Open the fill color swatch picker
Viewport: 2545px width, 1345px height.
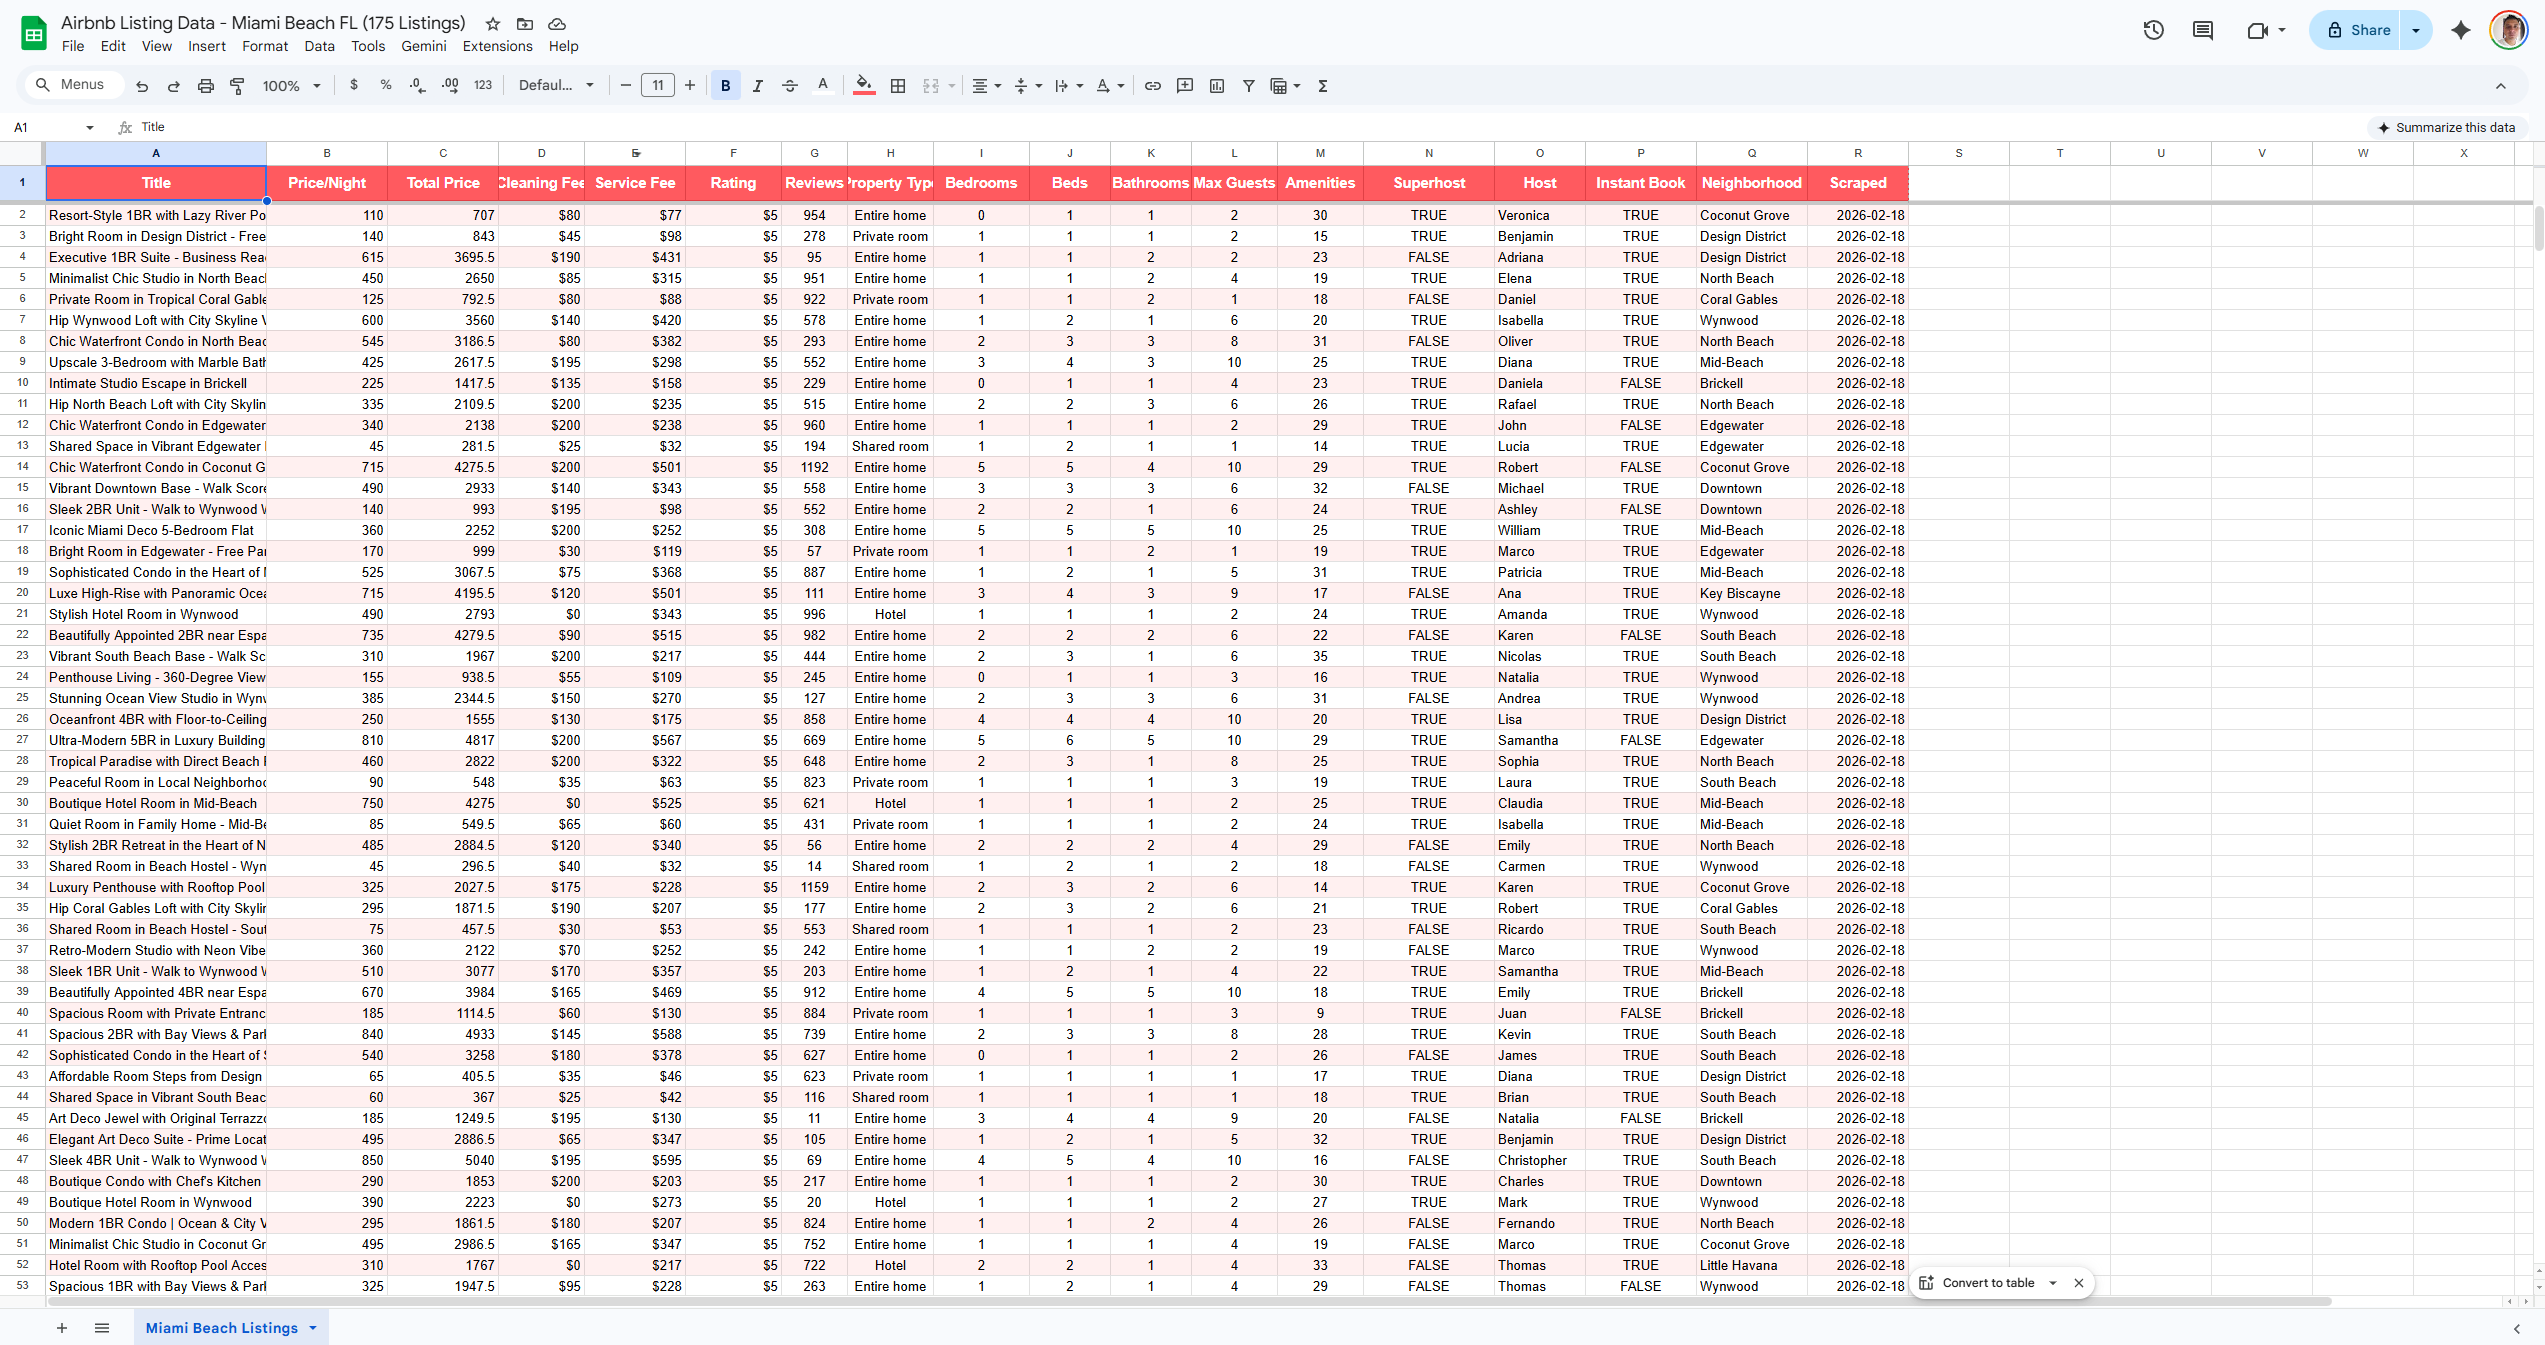tap(863, 86)
